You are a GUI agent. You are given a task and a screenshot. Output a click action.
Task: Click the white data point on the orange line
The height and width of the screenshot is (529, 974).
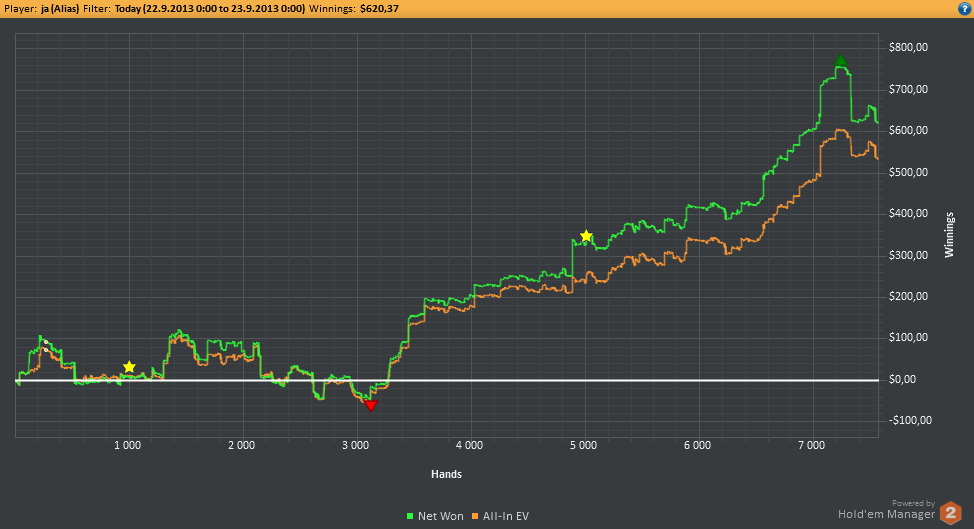45,350
